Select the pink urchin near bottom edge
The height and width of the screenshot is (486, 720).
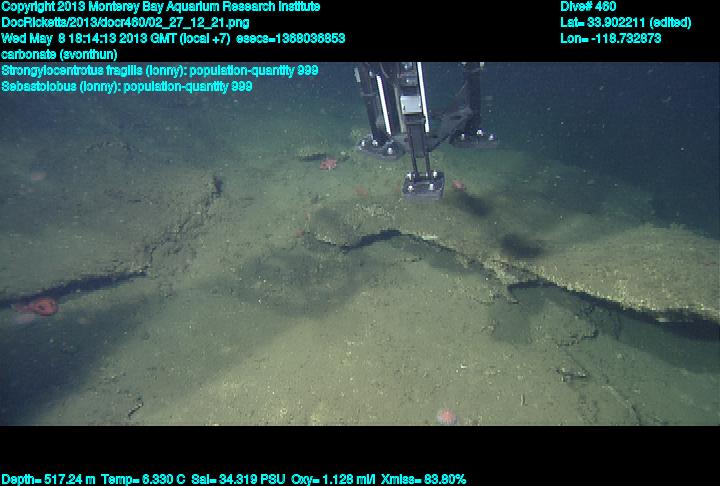click(445, 415)
